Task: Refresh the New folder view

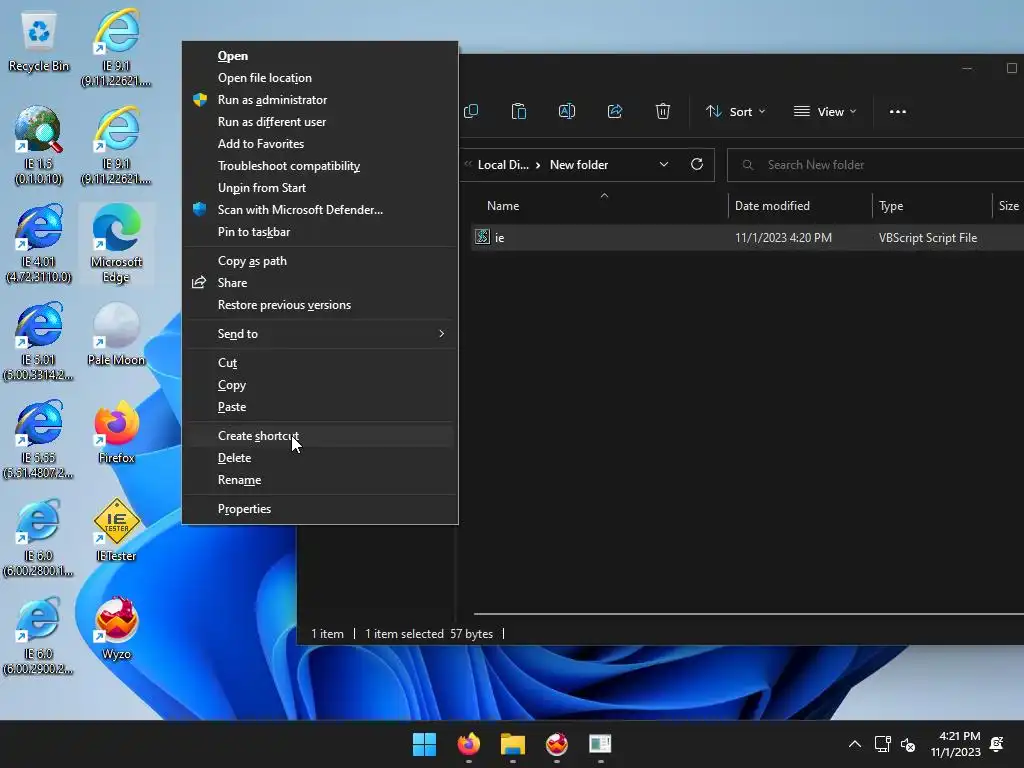Action: click(697, 165)
